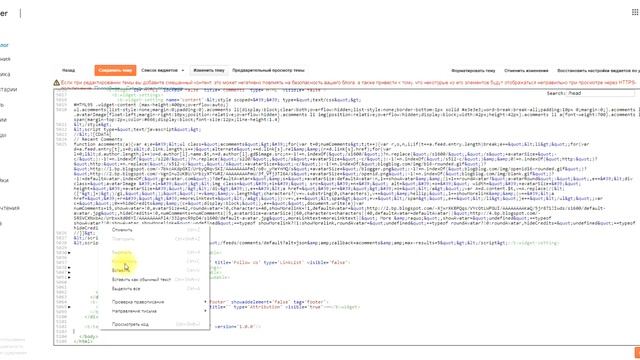Open the Список виджетов dropdown
The width and height of the screenshot is (640, 360).
tap(162, 70)
